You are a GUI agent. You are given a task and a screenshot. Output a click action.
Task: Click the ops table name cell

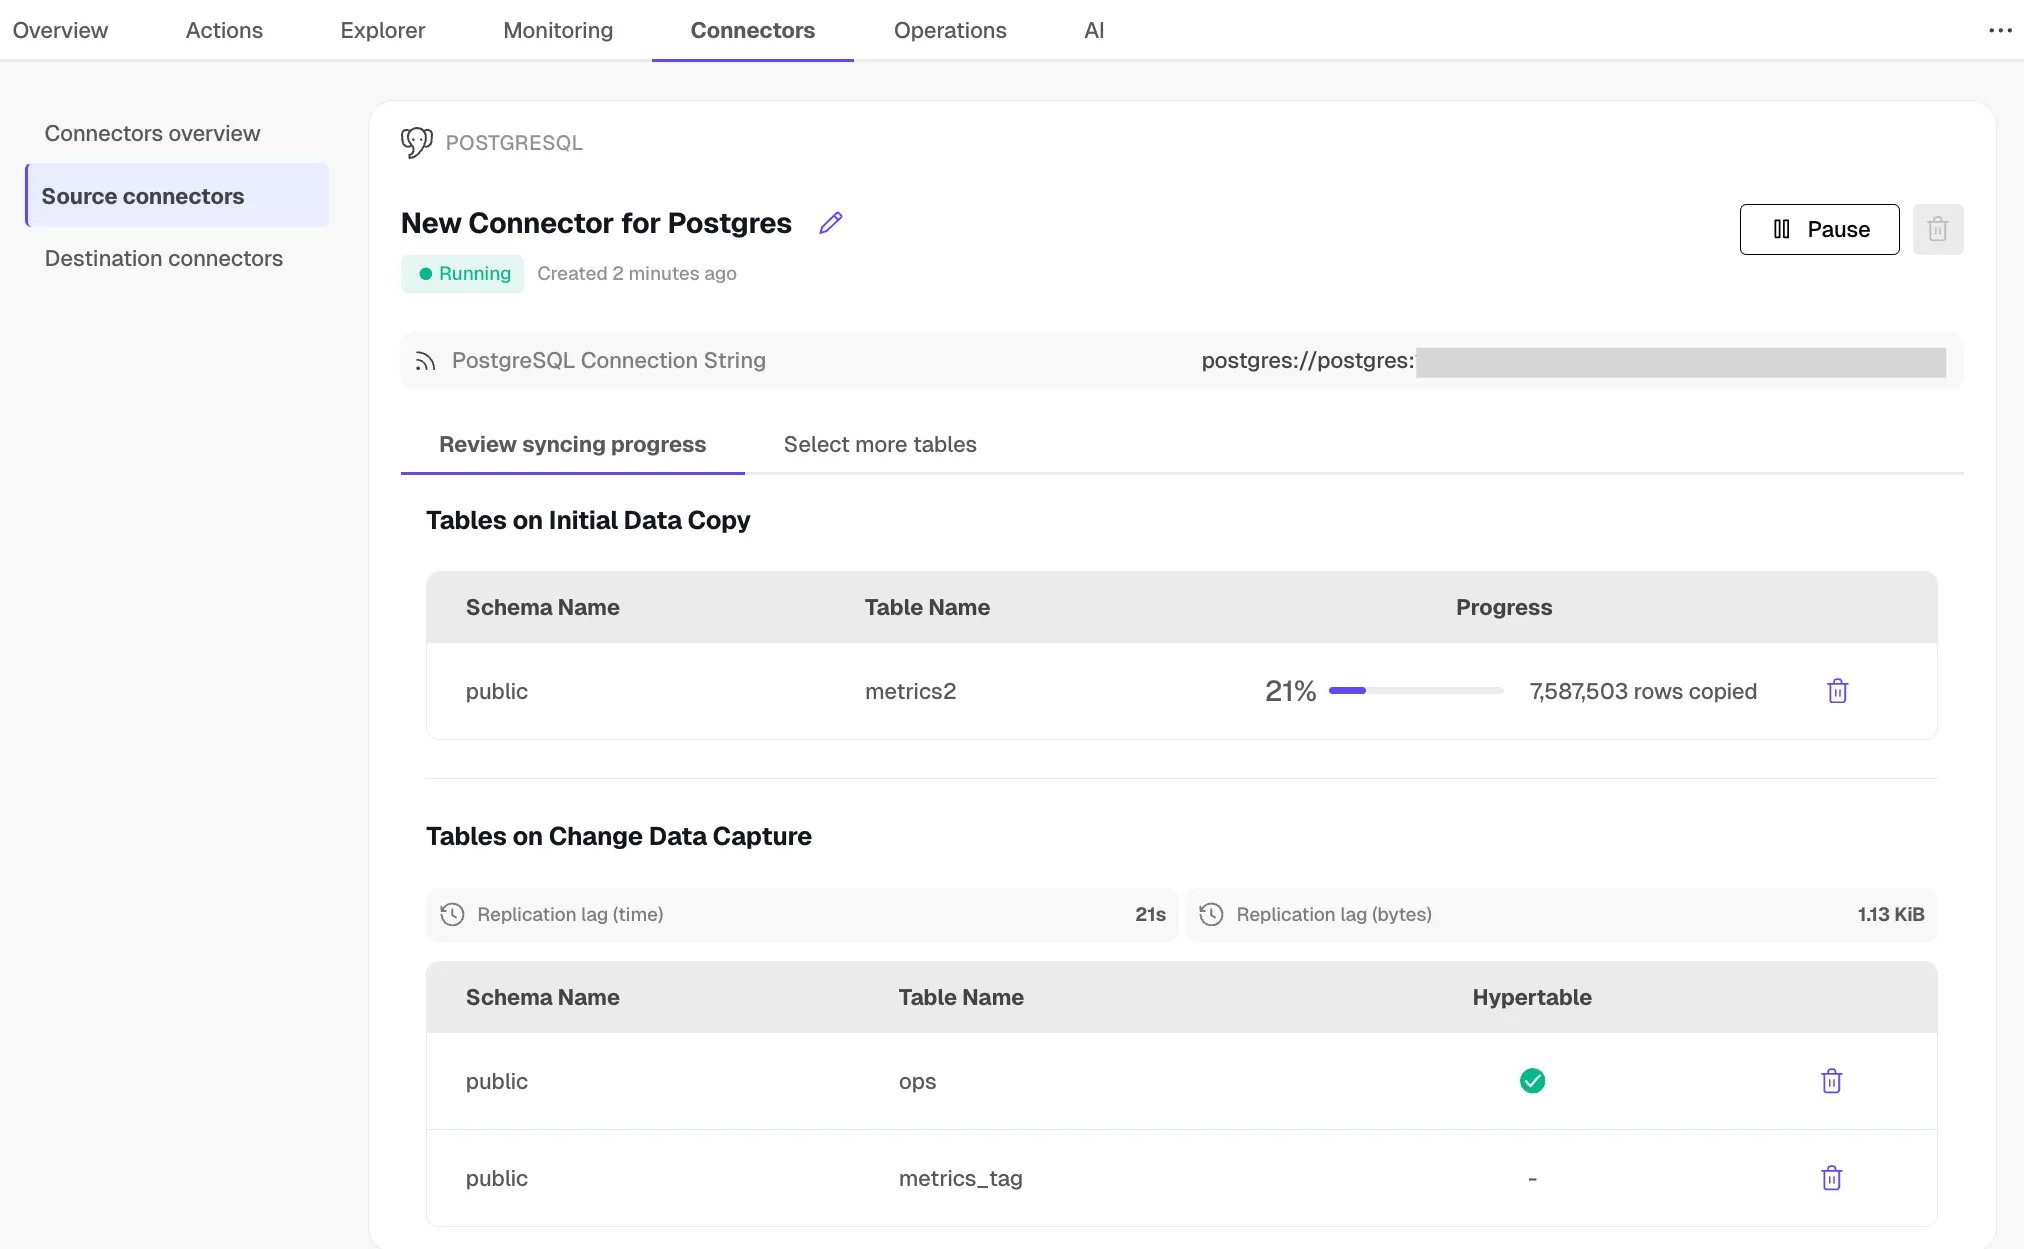917,1081
